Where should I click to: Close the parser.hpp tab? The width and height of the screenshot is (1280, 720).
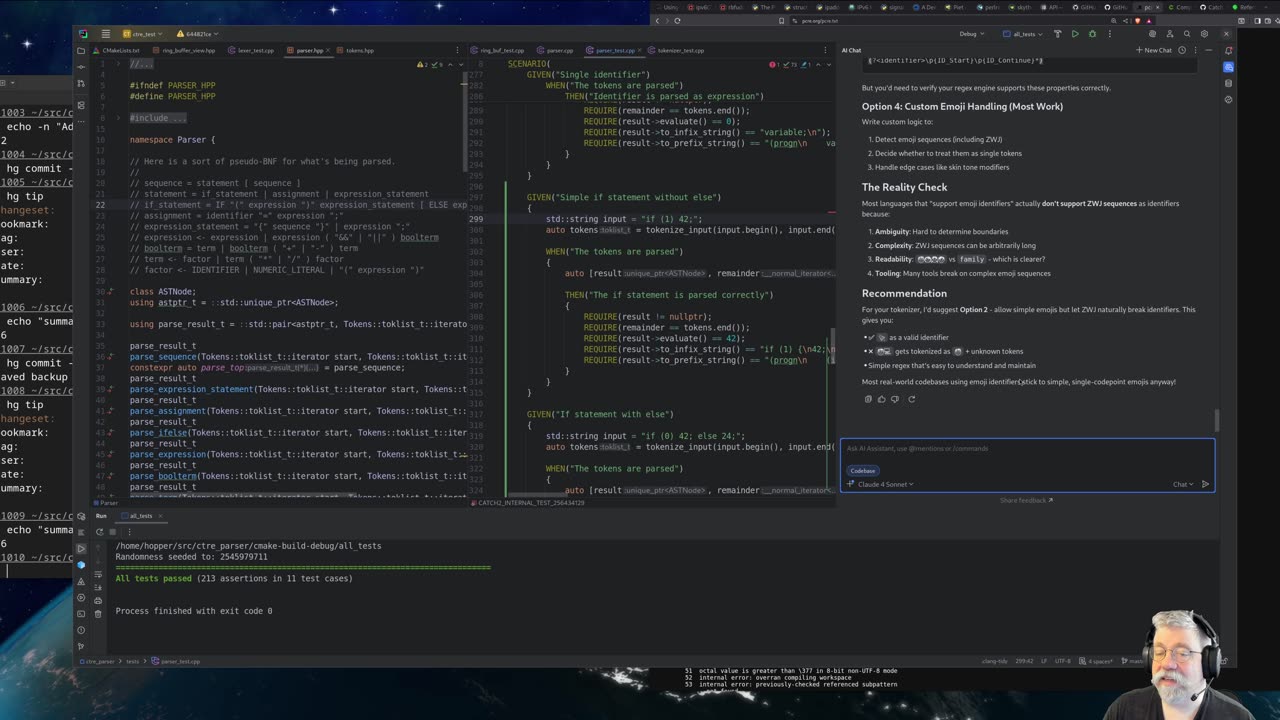[330, 50]
